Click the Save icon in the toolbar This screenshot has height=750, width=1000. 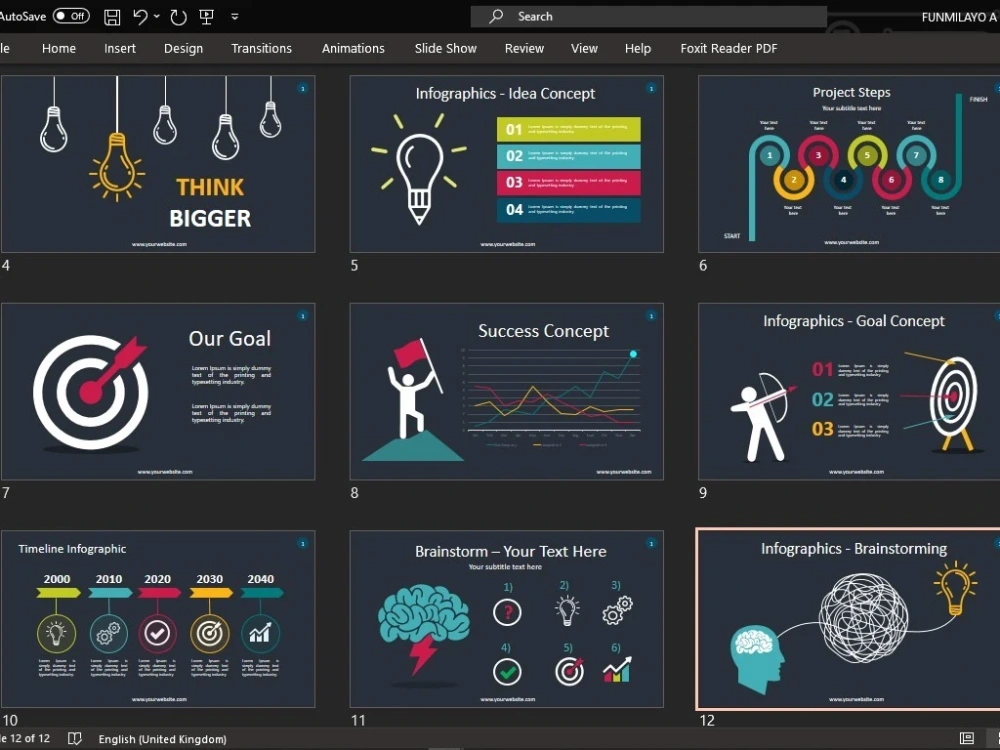click(x=112, y=17)
